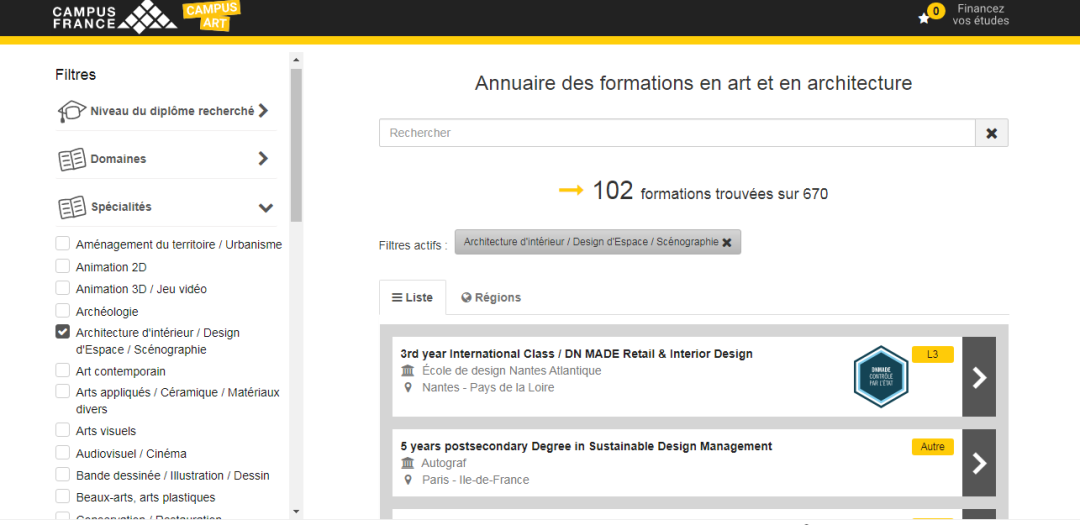Click the open book icon beside Spécialités
The image size is (1080, 525).
pos(72,207)
